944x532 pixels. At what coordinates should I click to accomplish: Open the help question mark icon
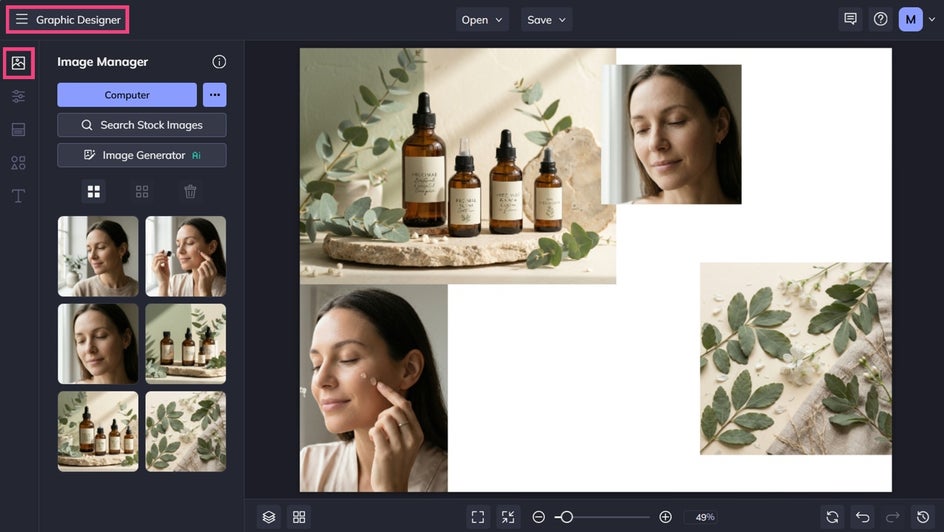[881, 19]
